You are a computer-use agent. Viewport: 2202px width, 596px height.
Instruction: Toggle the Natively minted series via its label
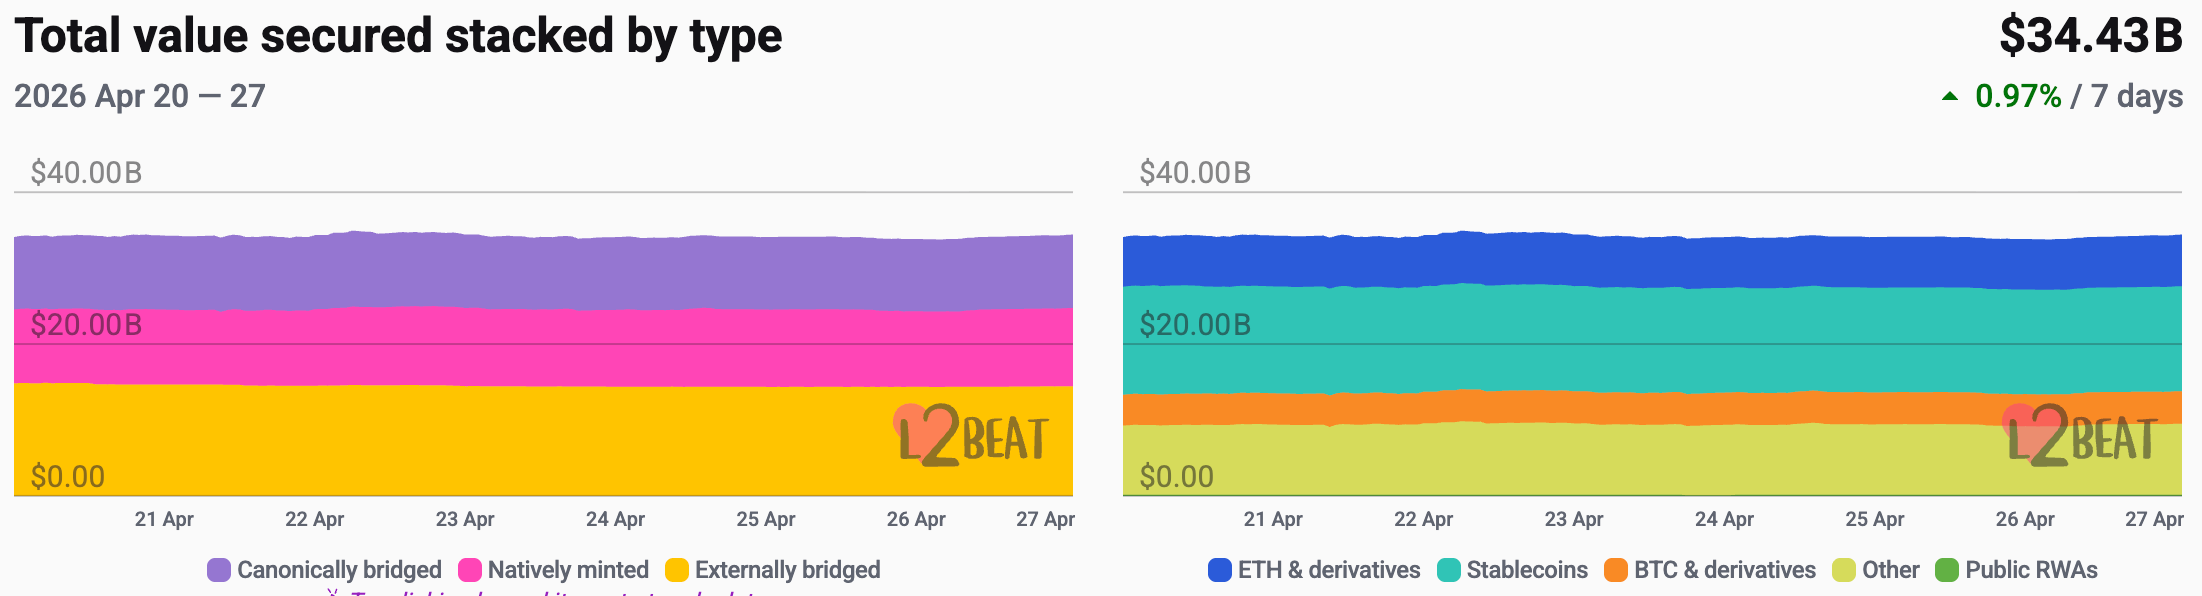click(x=567, y=570)
